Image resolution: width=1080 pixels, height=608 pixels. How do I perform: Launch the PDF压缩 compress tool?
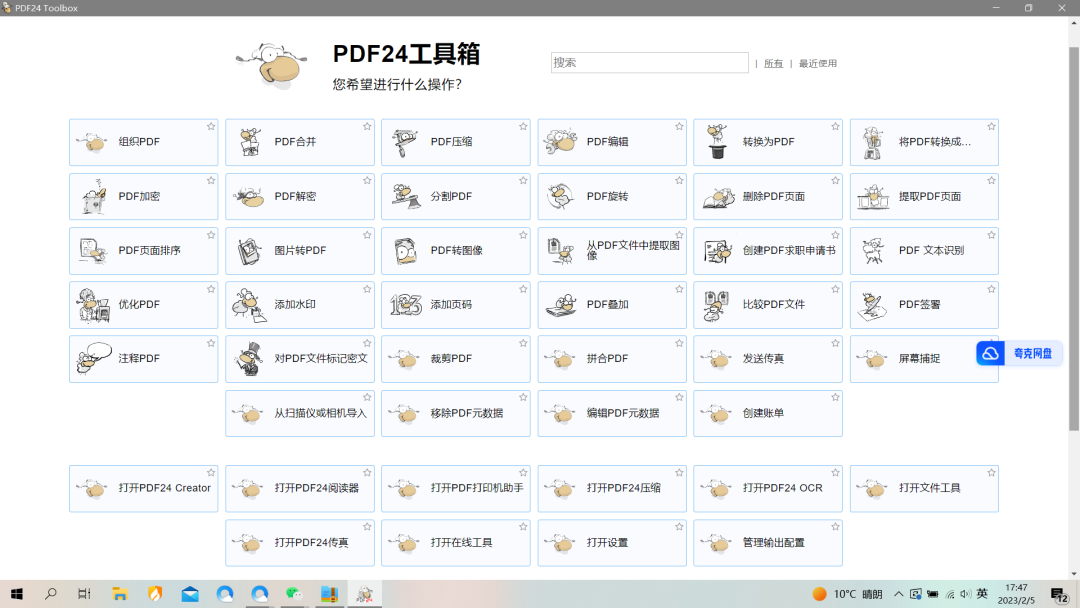point(456,142)
